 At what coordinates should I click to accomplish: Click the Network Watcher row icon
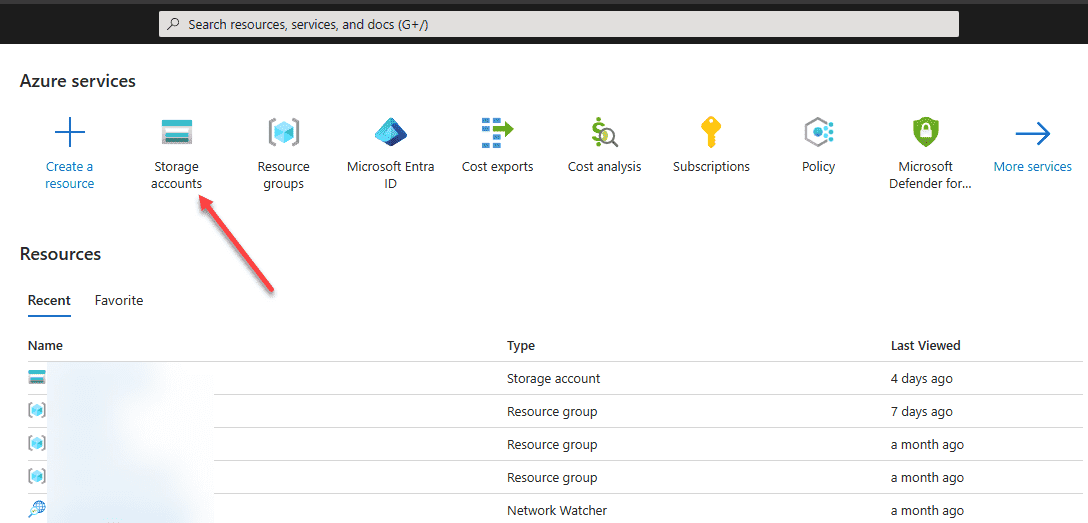pyautogui.click(x=37, y=510)
